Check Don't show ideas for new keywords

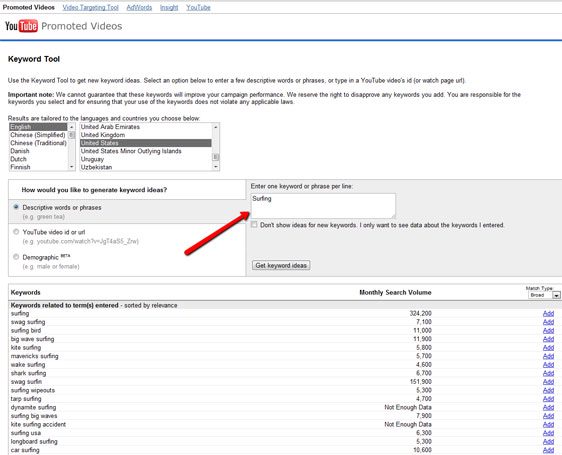[254, 225]
